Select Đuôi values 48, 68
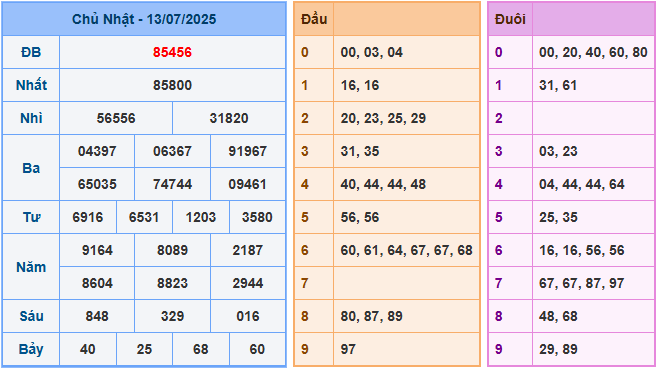 point(558,316)
